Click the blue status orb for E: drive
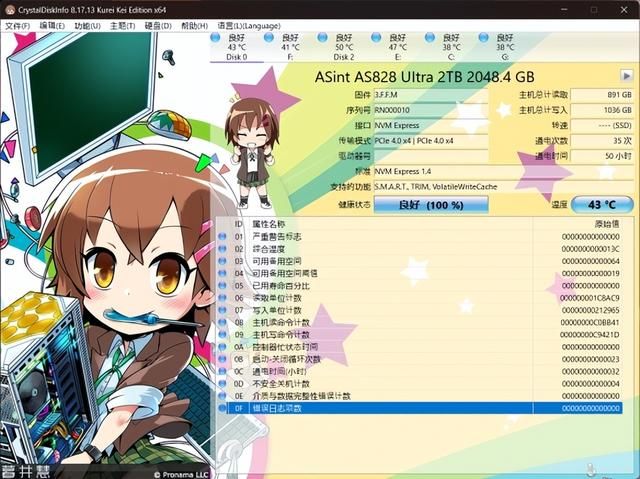Viewport: 640px width, 479px height. [x=376, y=38]
